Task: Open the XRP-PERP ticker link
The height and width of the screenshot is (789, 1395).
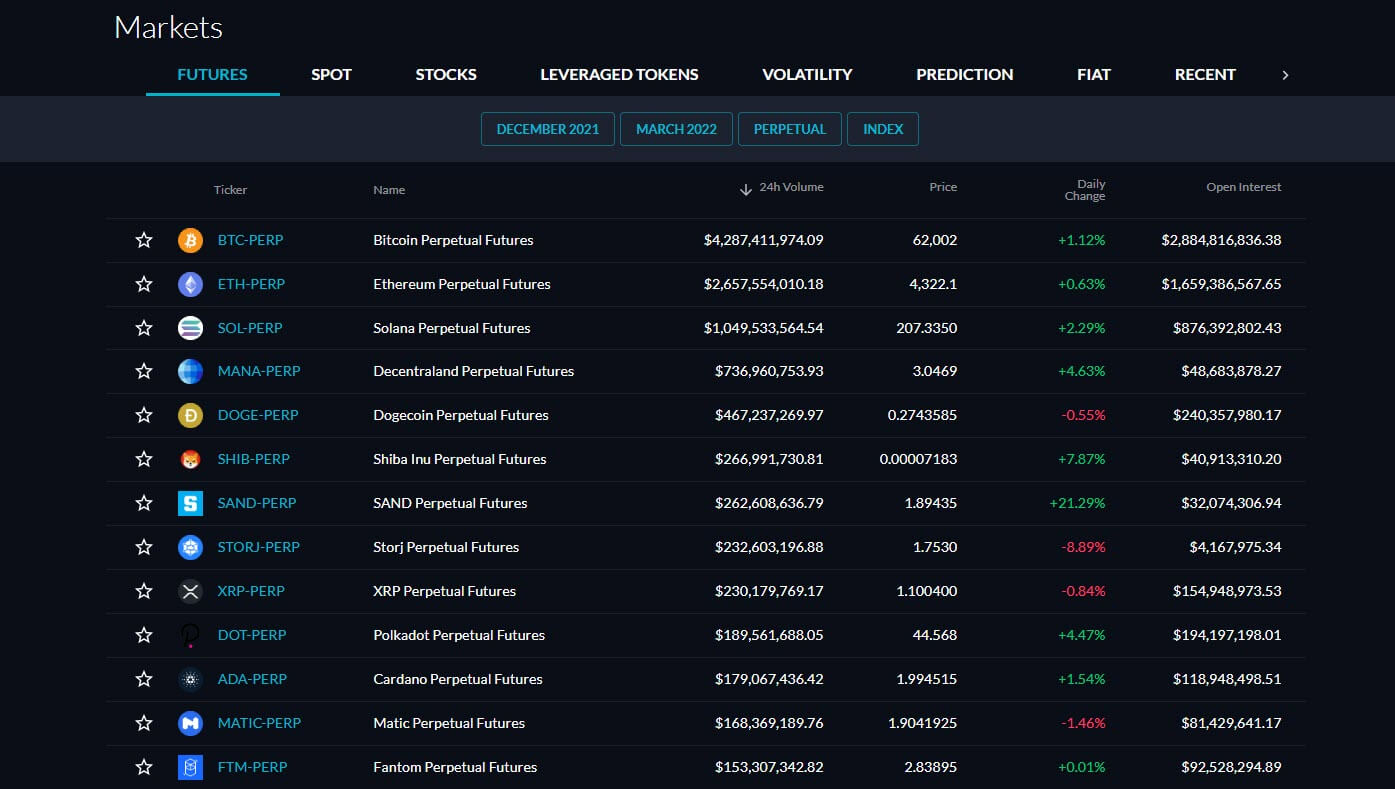Action: pos(251,591)
